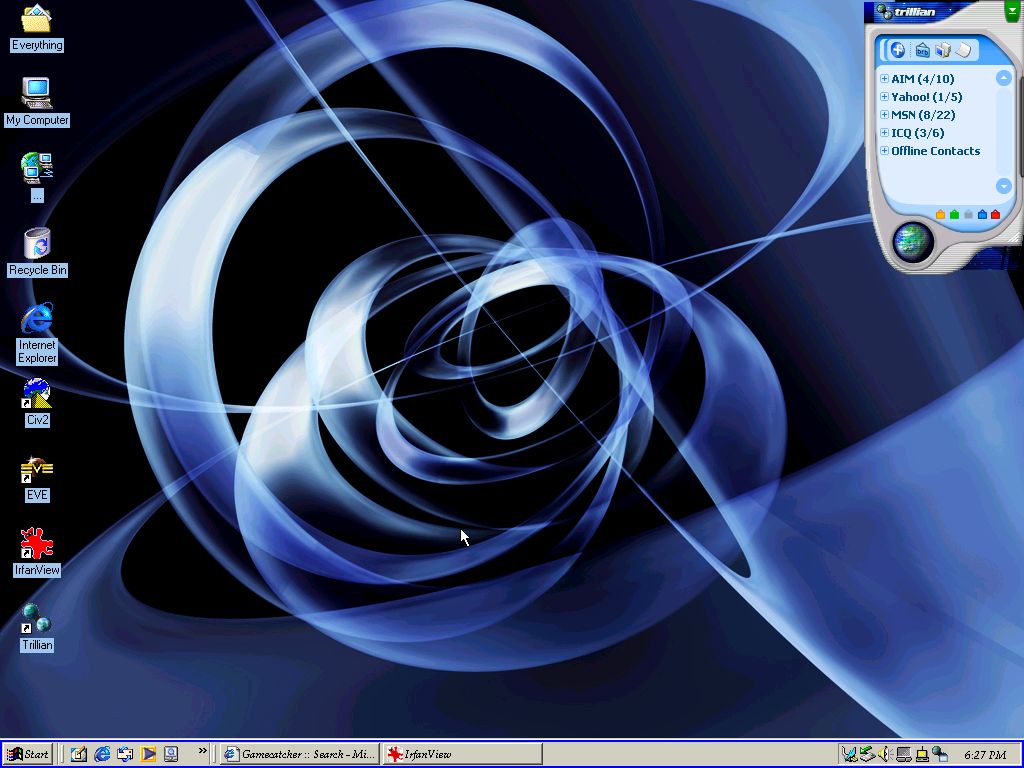
Task: Click the Trillian window resize grip
Action: click(x=1016, y=239)
